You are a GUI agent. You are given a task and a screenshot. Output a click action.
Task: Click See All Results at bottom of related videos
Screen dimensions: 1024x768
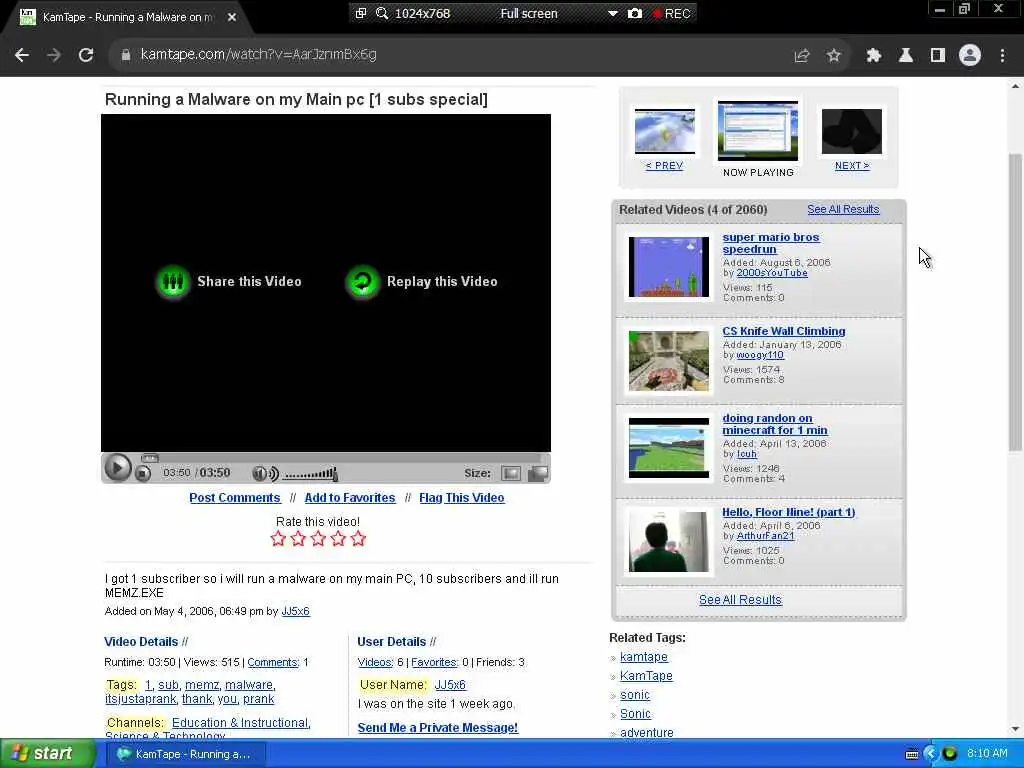(740, 600)
